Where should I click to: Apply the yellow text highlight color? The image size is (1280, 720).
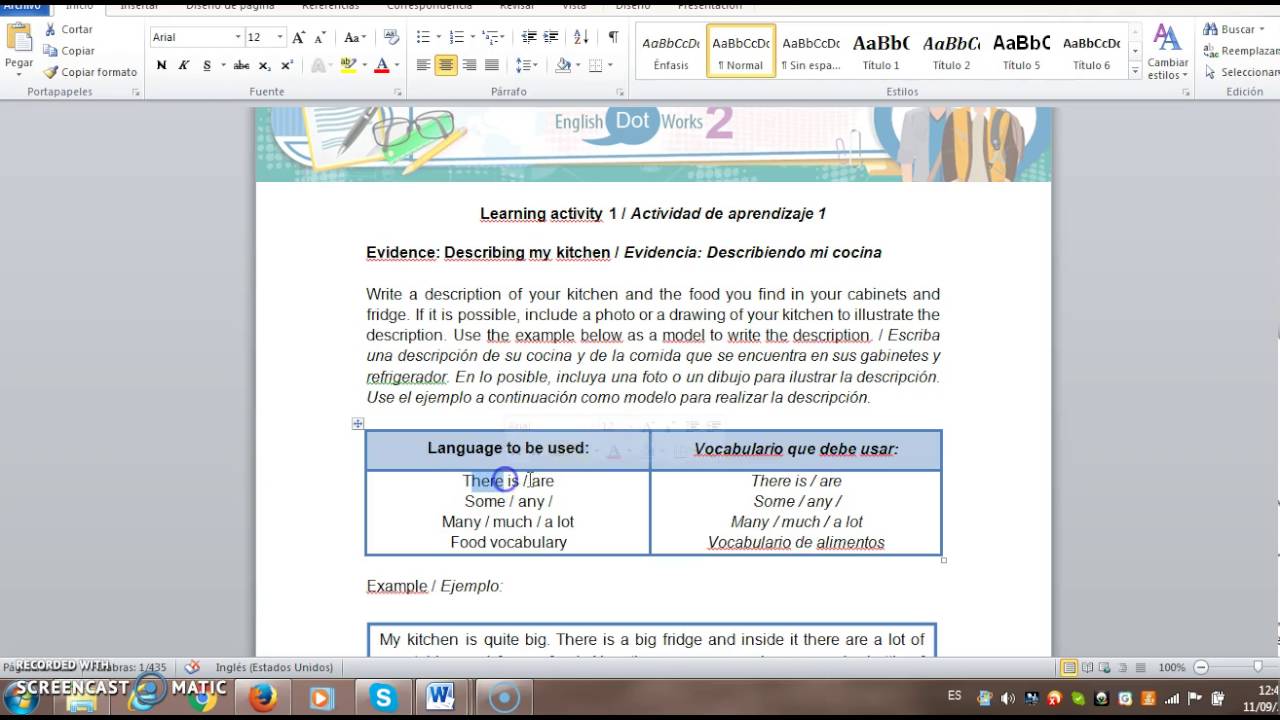pos(347,65)
